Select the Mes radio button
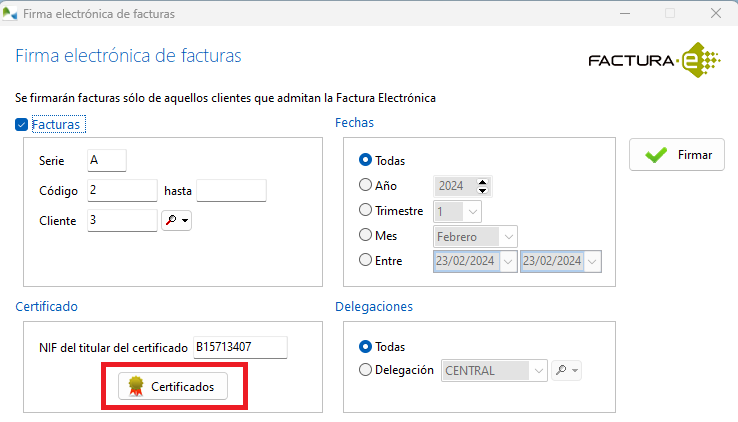Viewport: 738px width, 422px height. [x=365, y=236]
